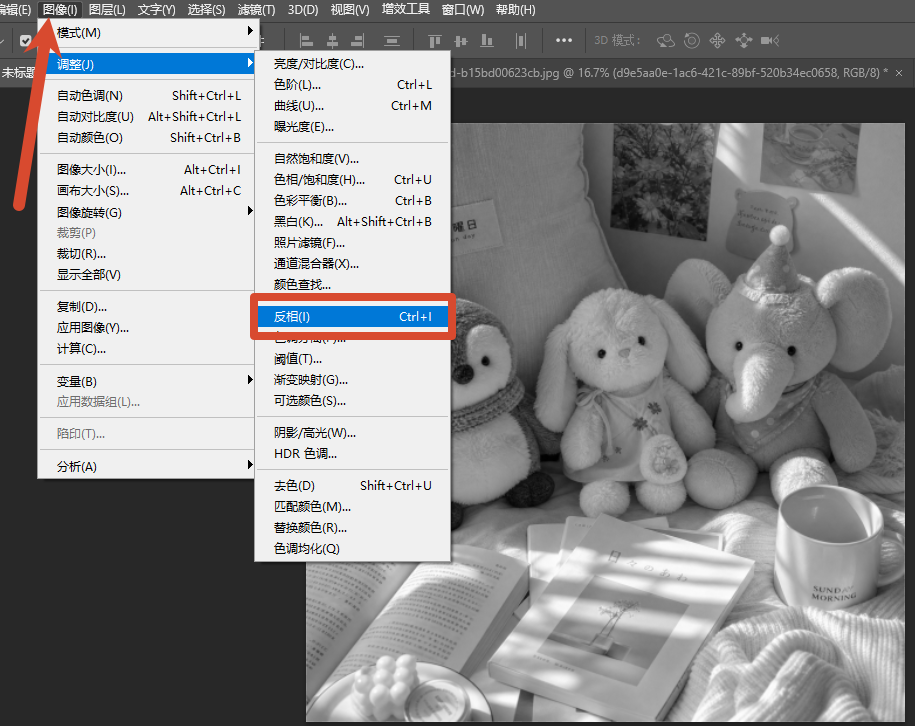Image resolution: width=915 pixels, height=726 pixels.
Task: Click the align left edges icon
Action: [306, 40]
